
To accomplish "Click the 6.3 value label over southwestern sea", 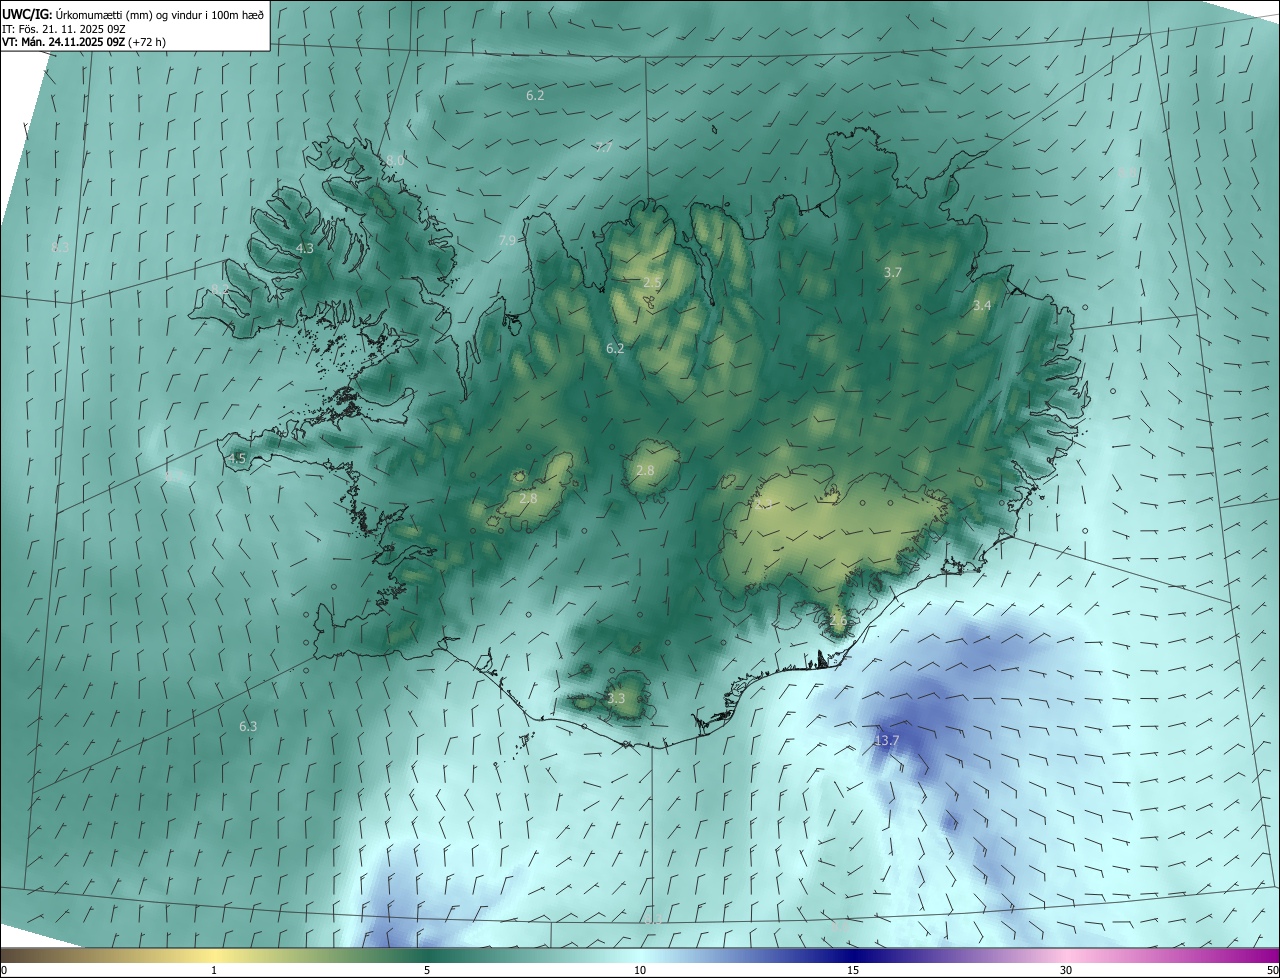I will pyautogui.click(x=248, y=726).
